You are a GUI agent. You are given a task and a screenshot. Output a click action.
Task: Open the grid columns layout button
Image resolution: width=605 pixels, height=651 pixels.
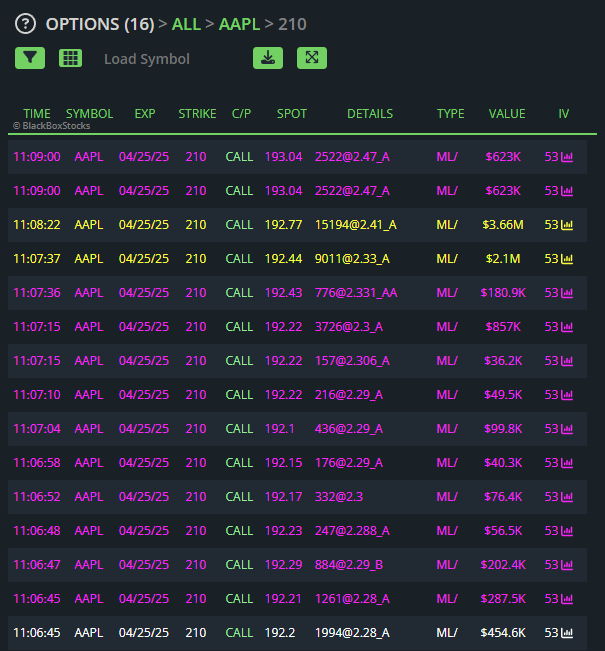pos(70,58)
